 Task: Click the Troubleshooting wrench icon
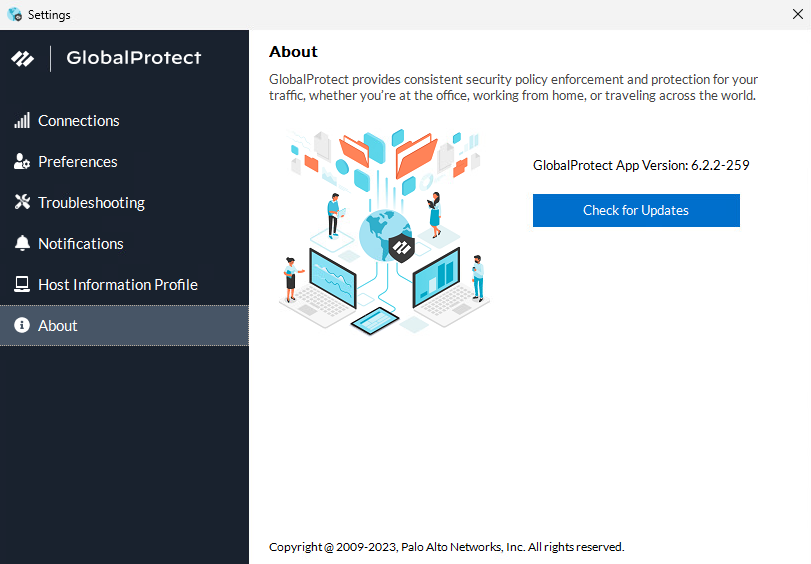22,203
